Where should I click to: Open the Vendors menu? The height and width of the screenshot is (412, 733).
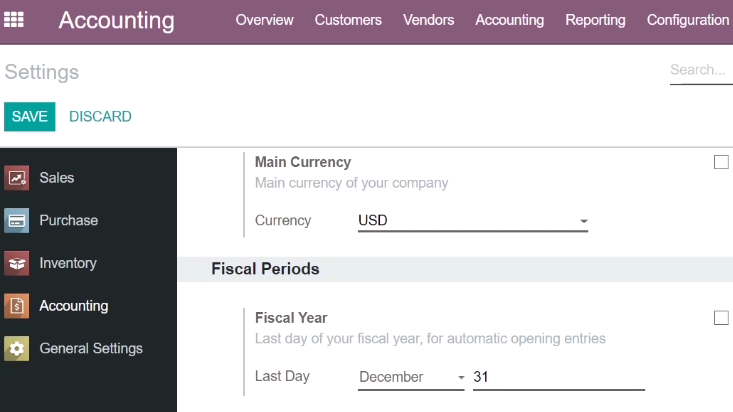pos(428,20)
